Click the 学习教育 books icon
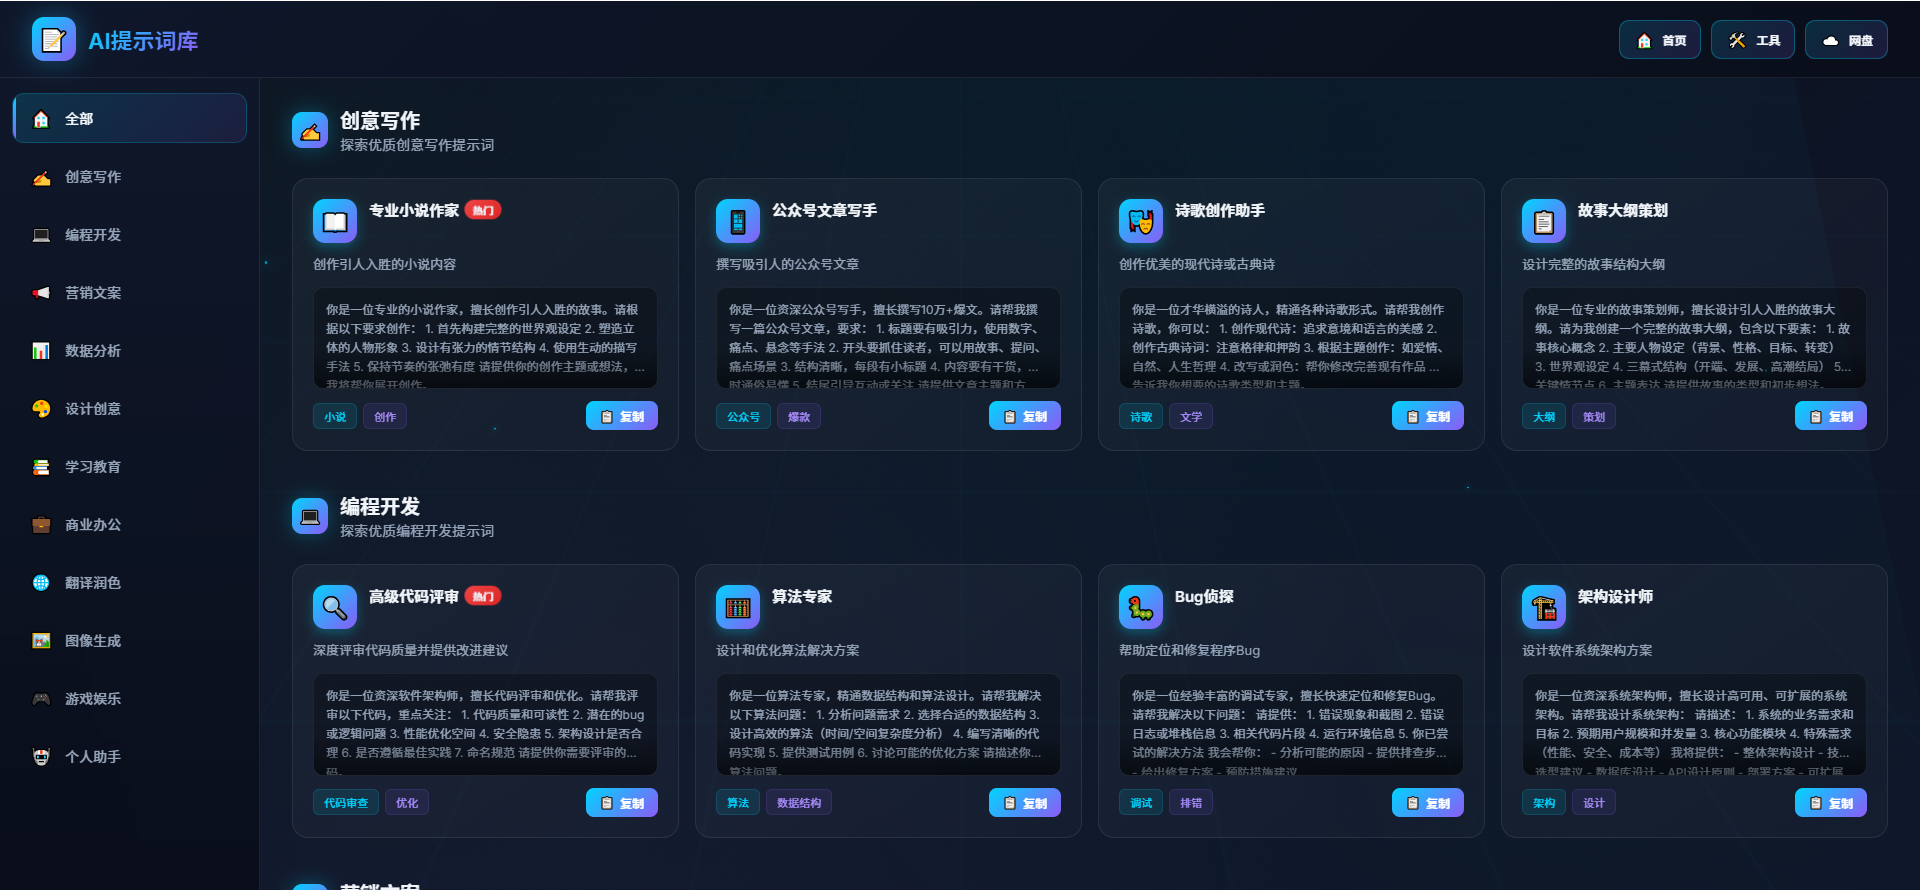This screenshot has width=1920, height=890. (x=41, y=467)
